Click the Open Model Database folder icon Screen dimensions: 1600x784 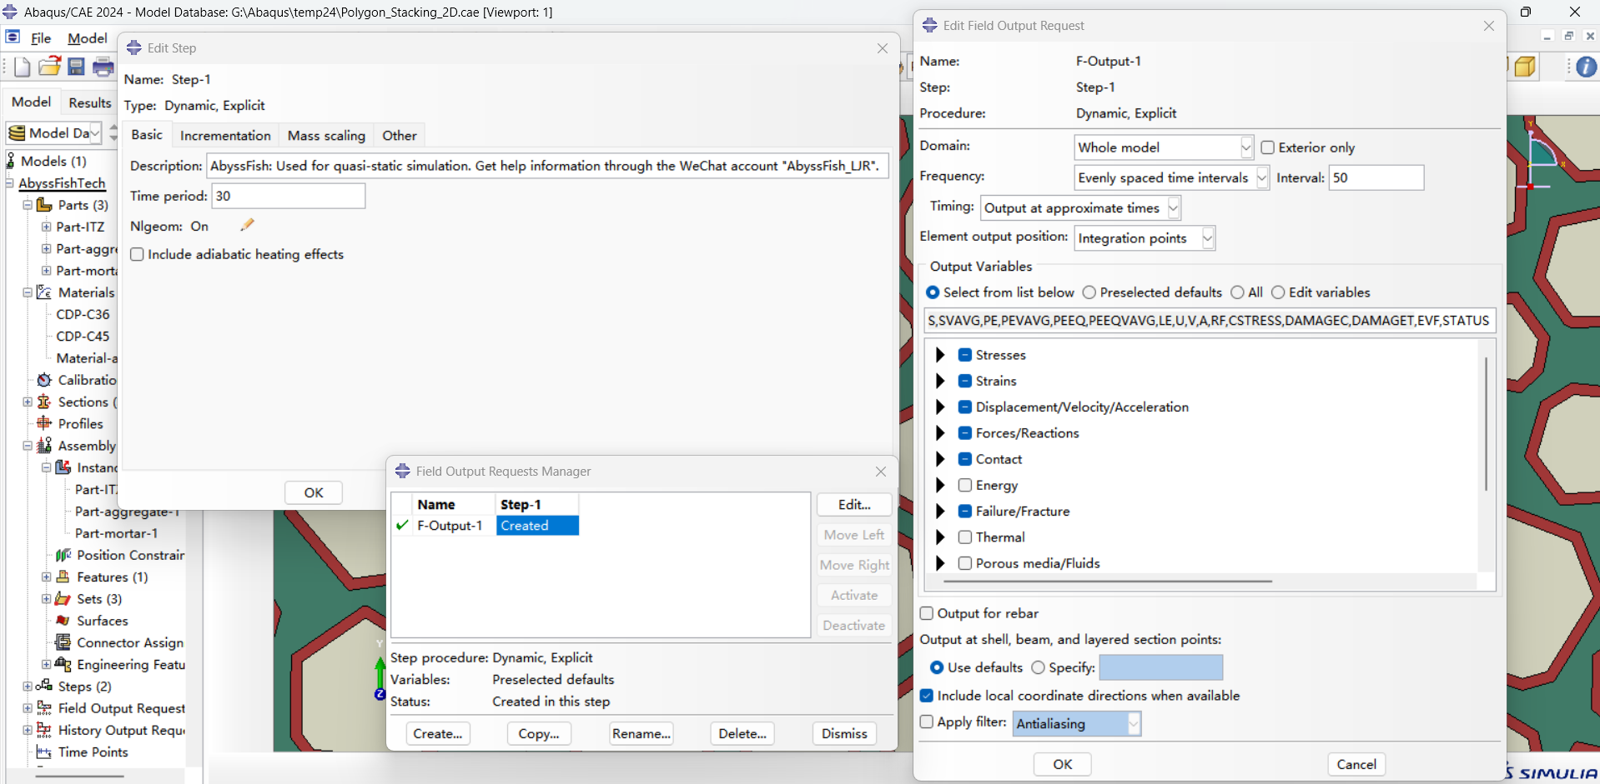(x=49, y=67)
